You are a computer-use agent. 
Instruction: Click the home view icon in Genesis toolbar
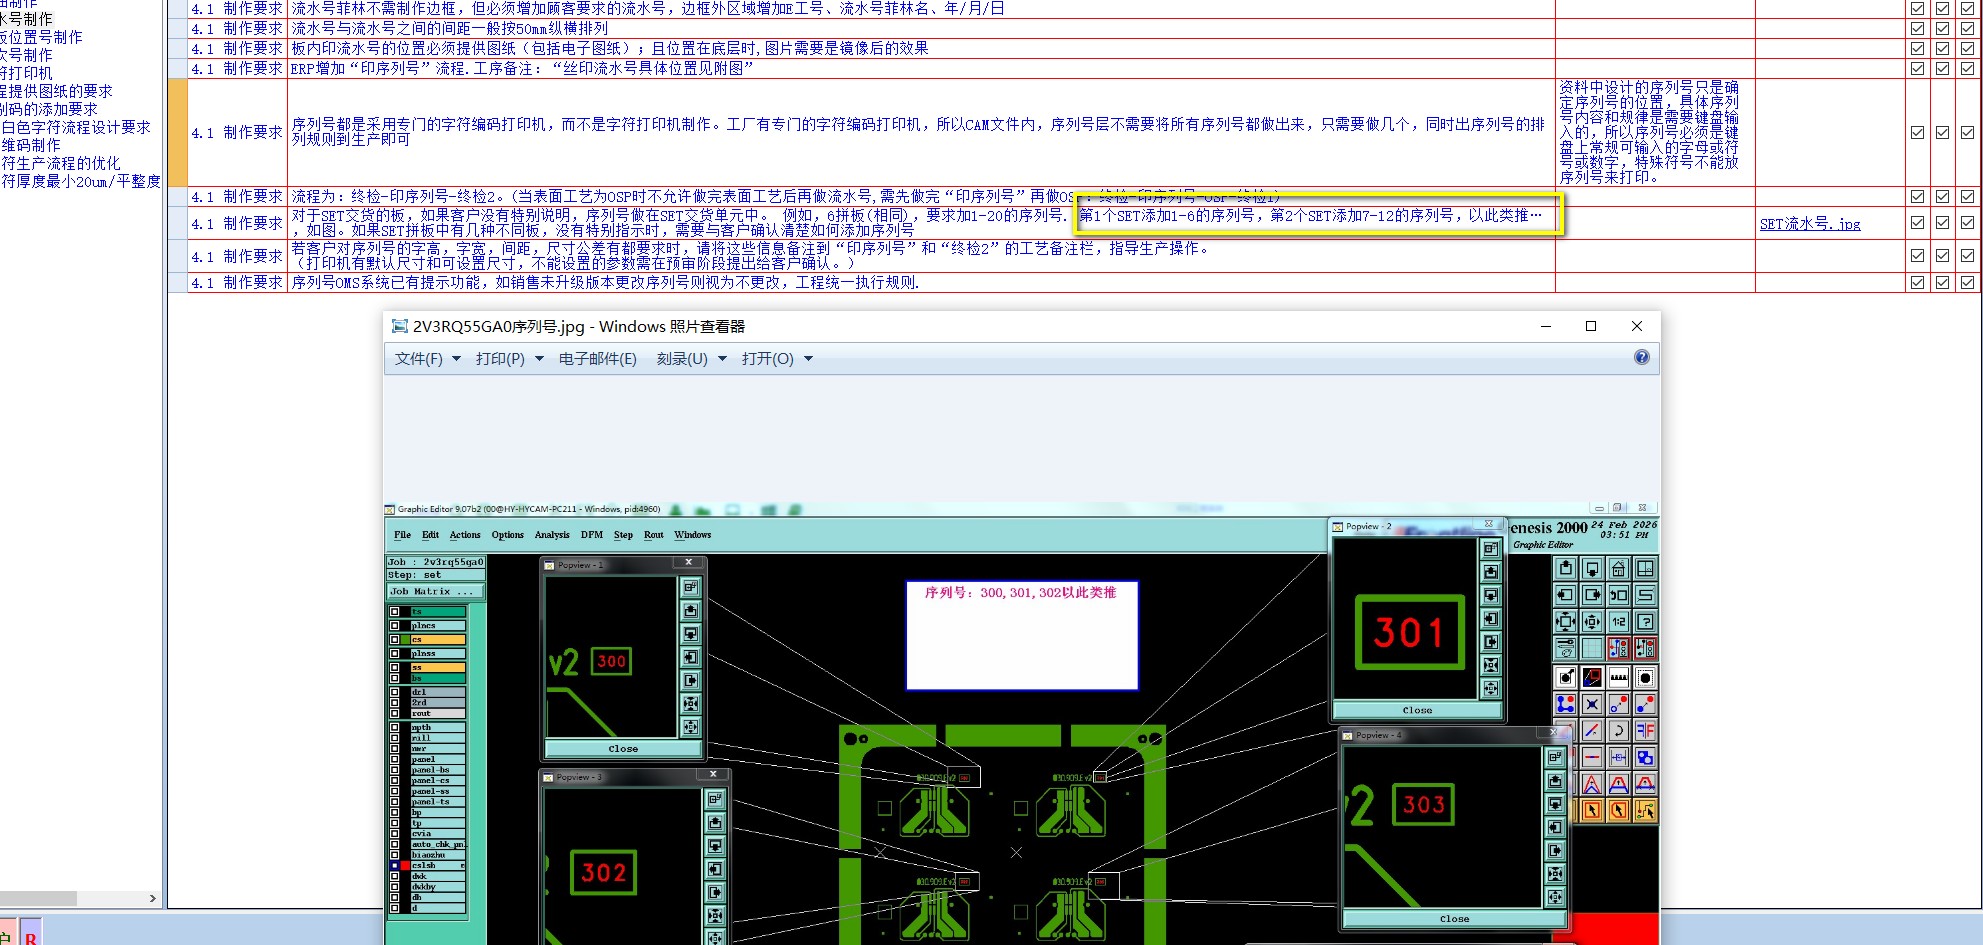(x=1618, y=568)
